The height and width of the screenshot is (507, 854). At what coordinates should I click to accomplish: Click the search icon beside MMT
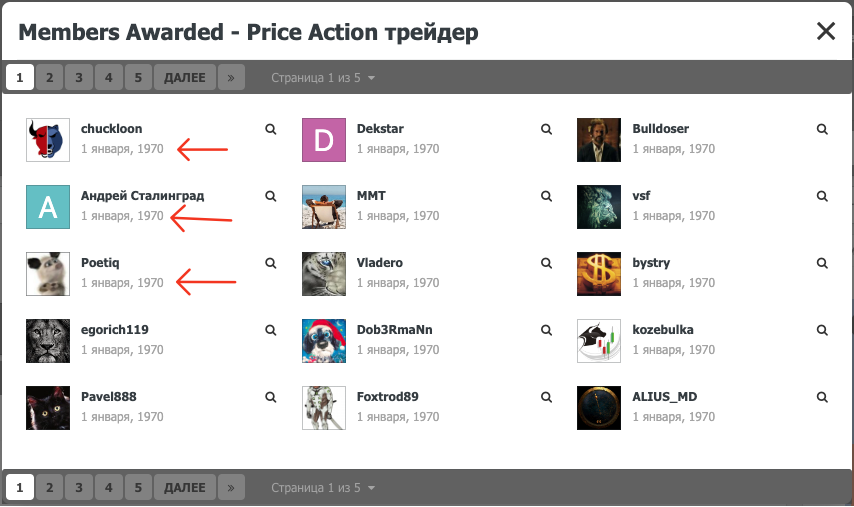(x=546, y=196)
